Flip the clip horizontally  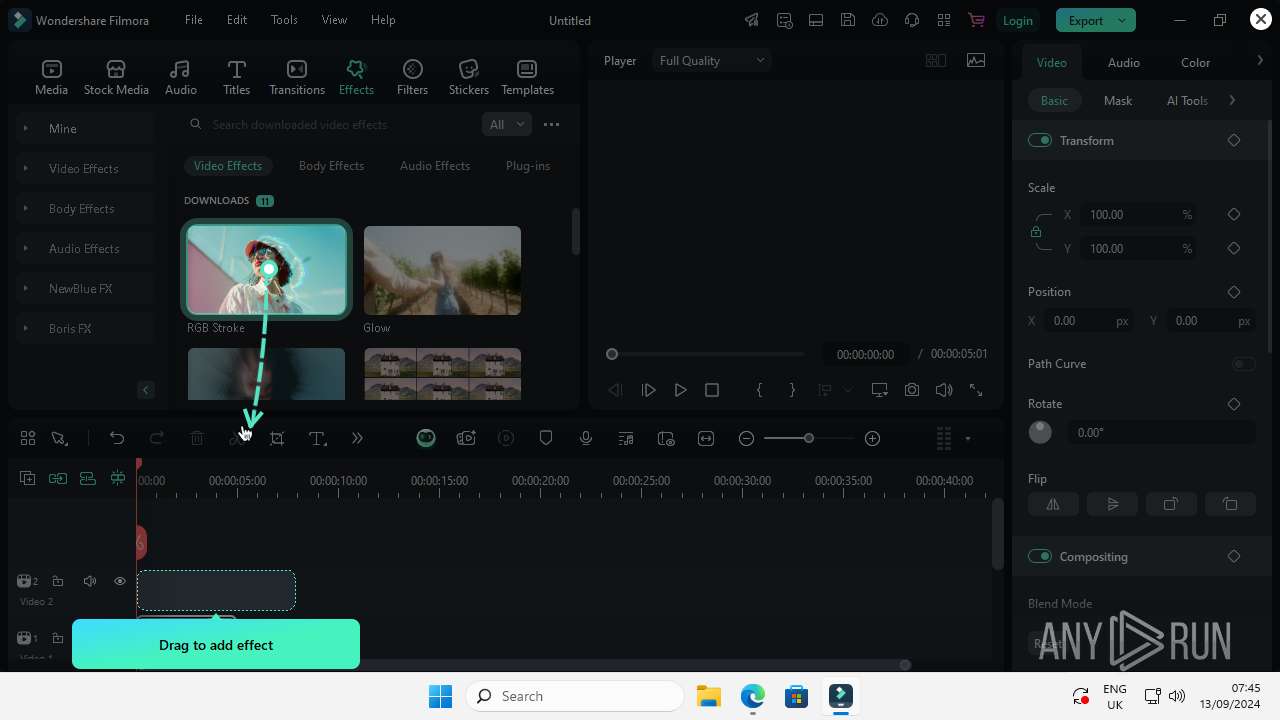click(x=1053, y=504)
